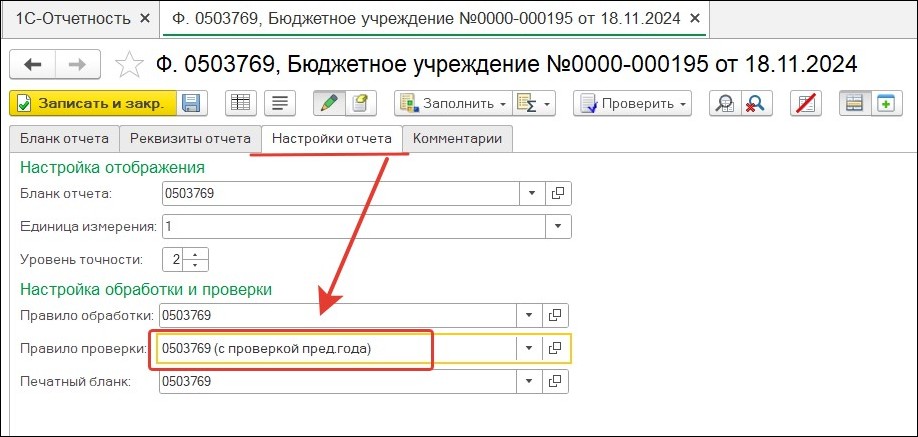Click the save diskette icon
This screenshot has width=918, height=437.
pyautogui.click(x=191, y=103)
